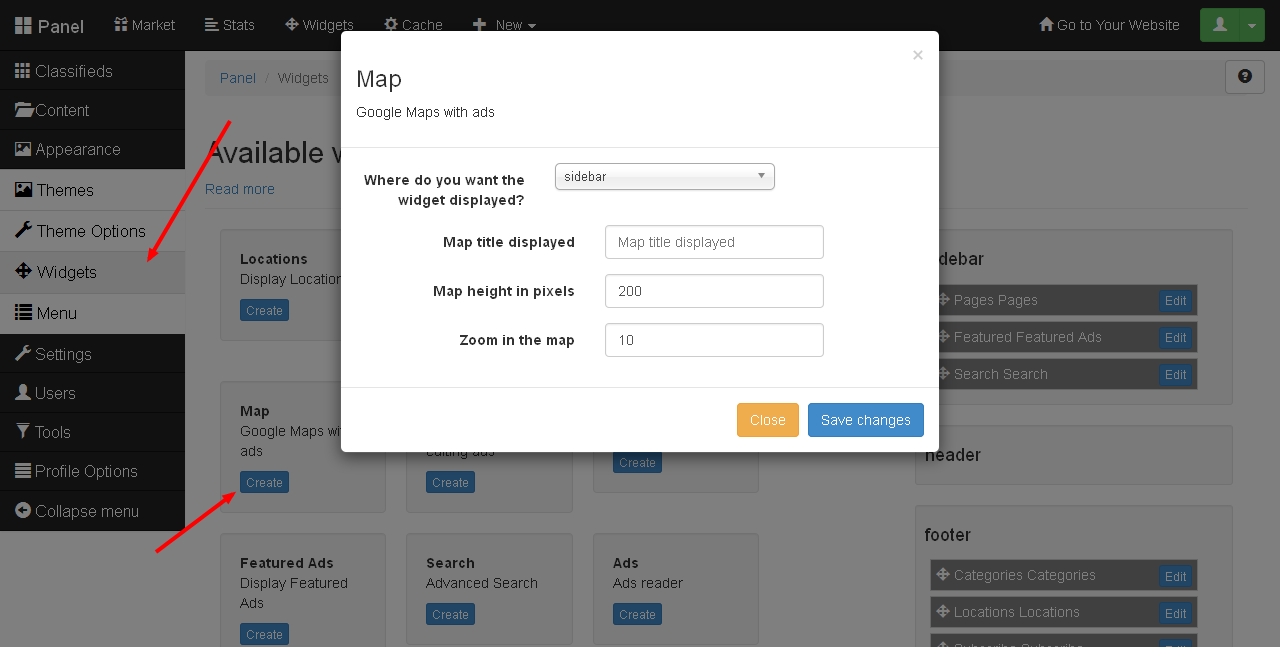Expand the user menu caret
The image size is (1280, 647).
tap(1252, 25)
